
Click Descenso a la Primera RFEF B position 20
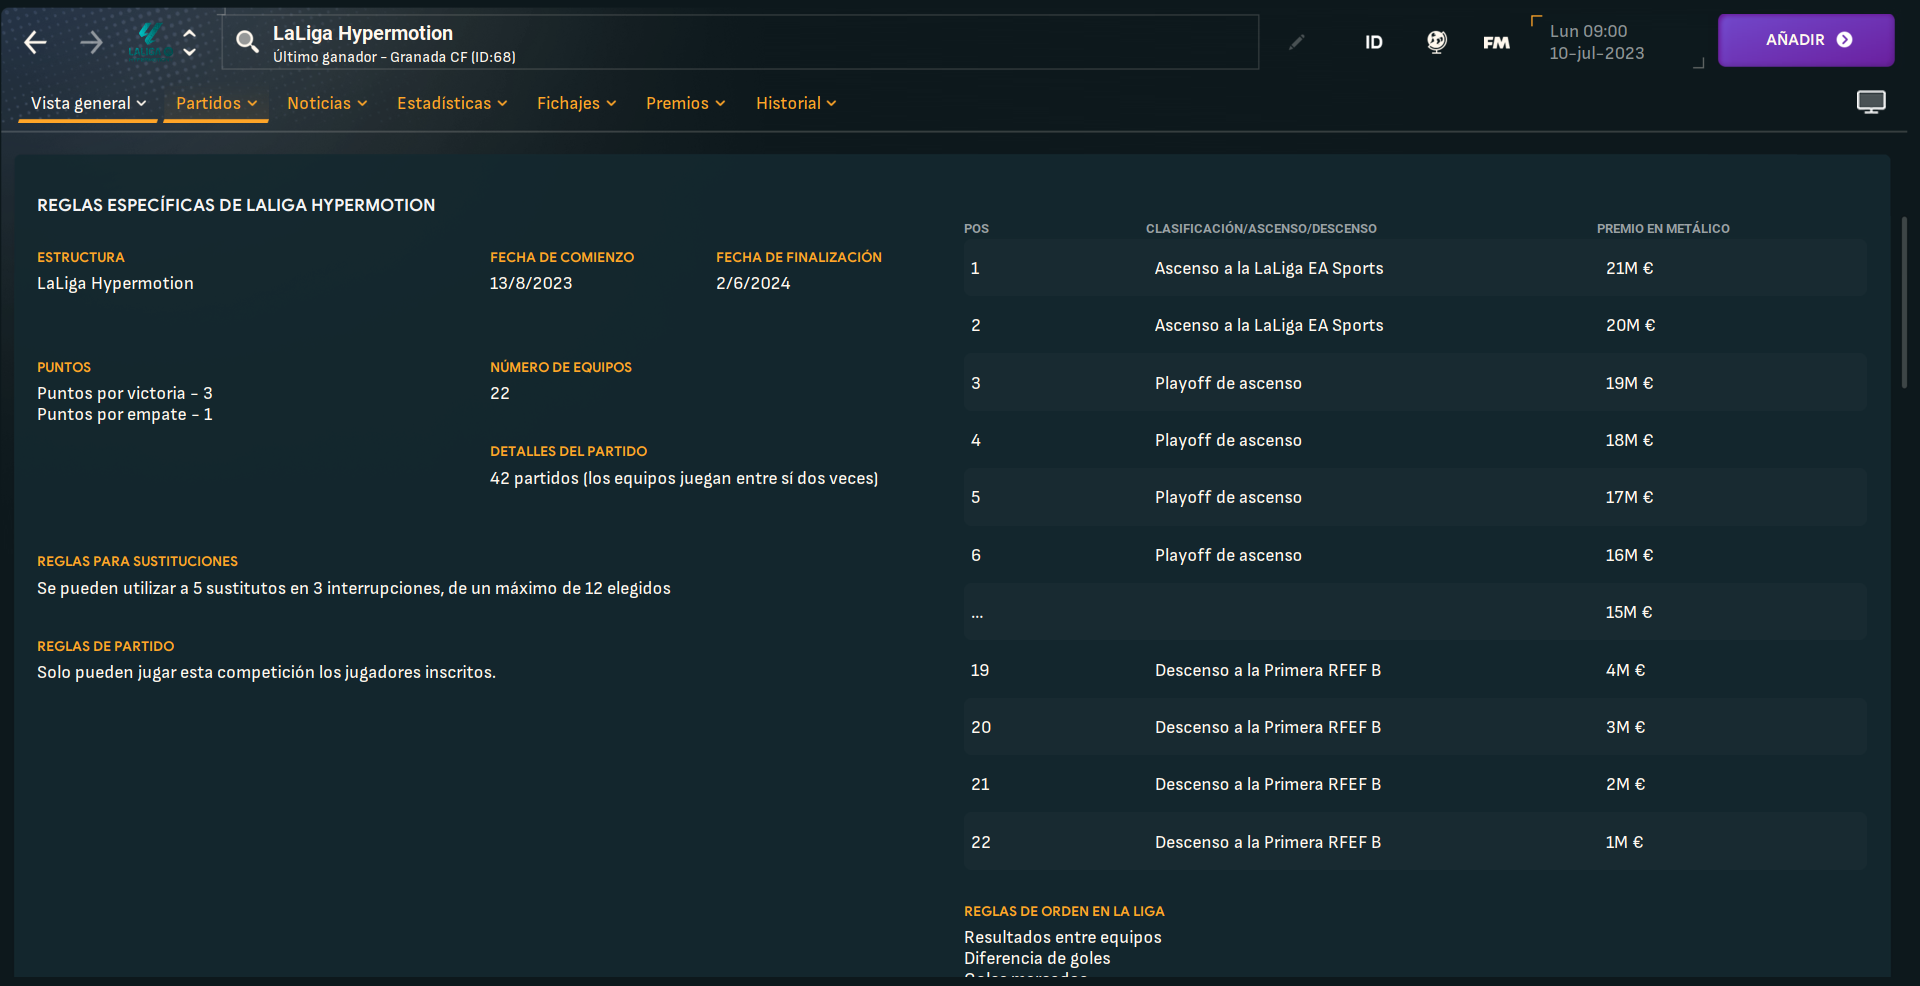[1414, 727]
